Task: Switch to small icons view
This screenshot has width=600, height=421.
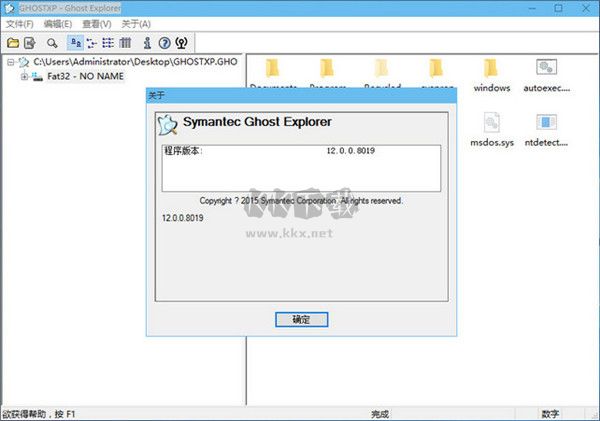Action: (91, 43)
